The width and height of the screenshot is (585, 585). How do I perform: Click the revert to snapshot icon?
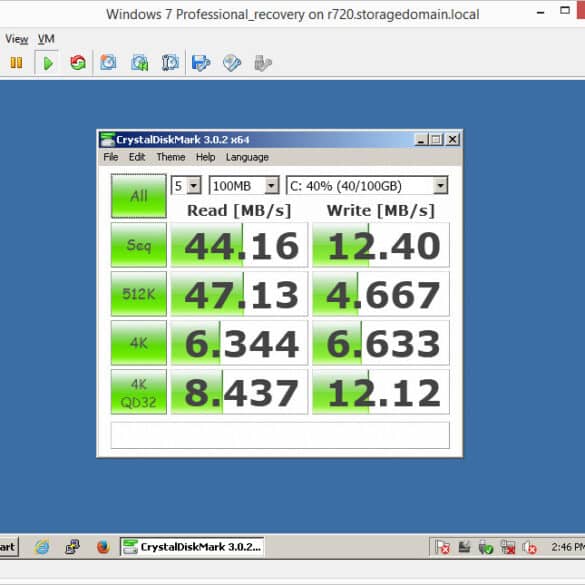tap(140, 63)
